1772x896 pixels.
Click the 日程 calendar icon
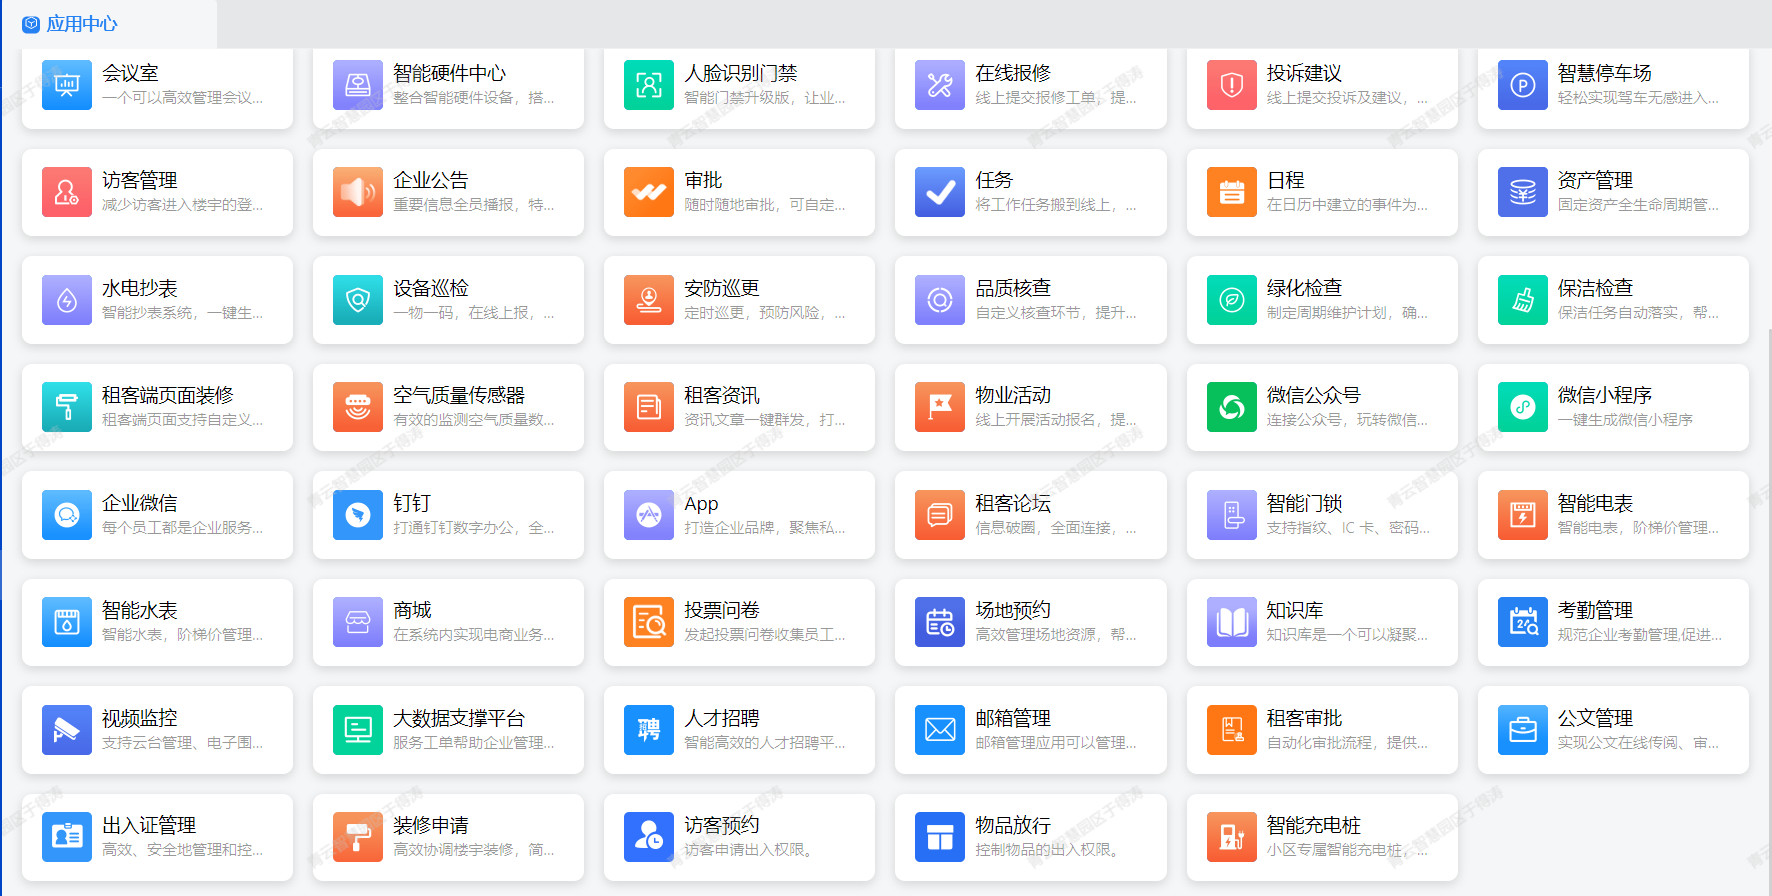pyautogui.click(x=1232, y=192)
